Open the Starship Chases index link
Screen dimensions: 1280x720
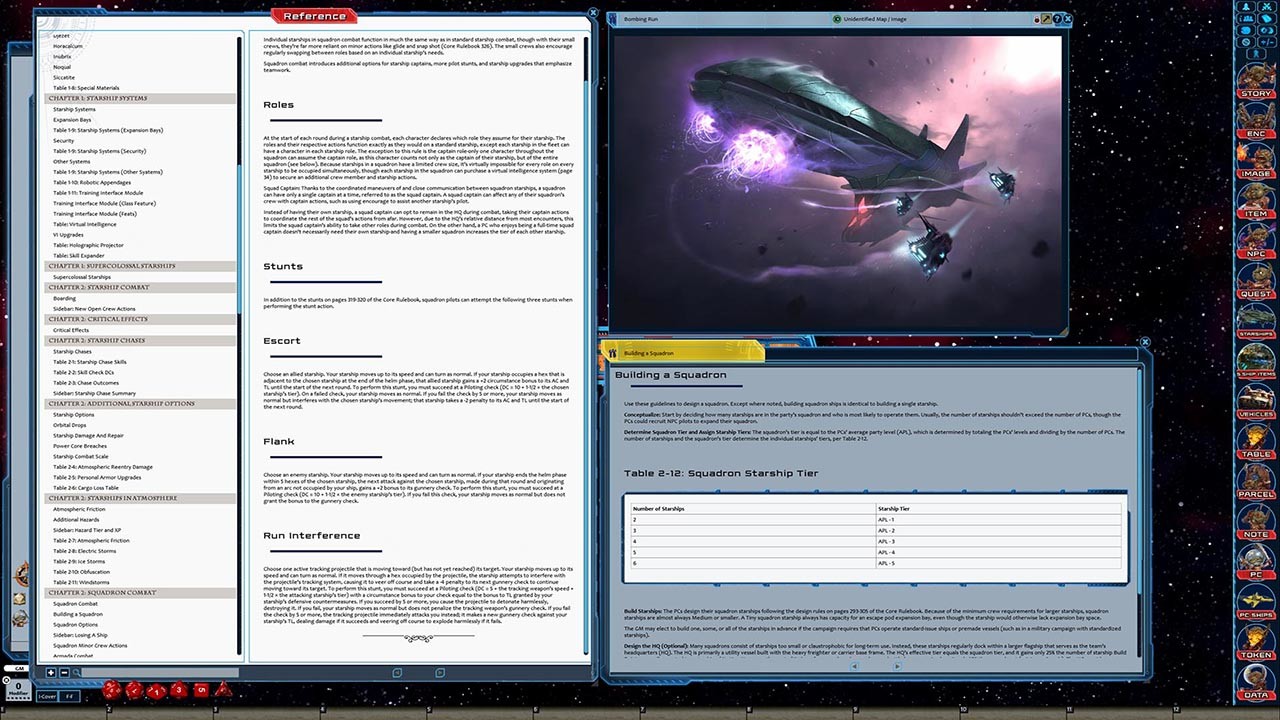[73, 351]
